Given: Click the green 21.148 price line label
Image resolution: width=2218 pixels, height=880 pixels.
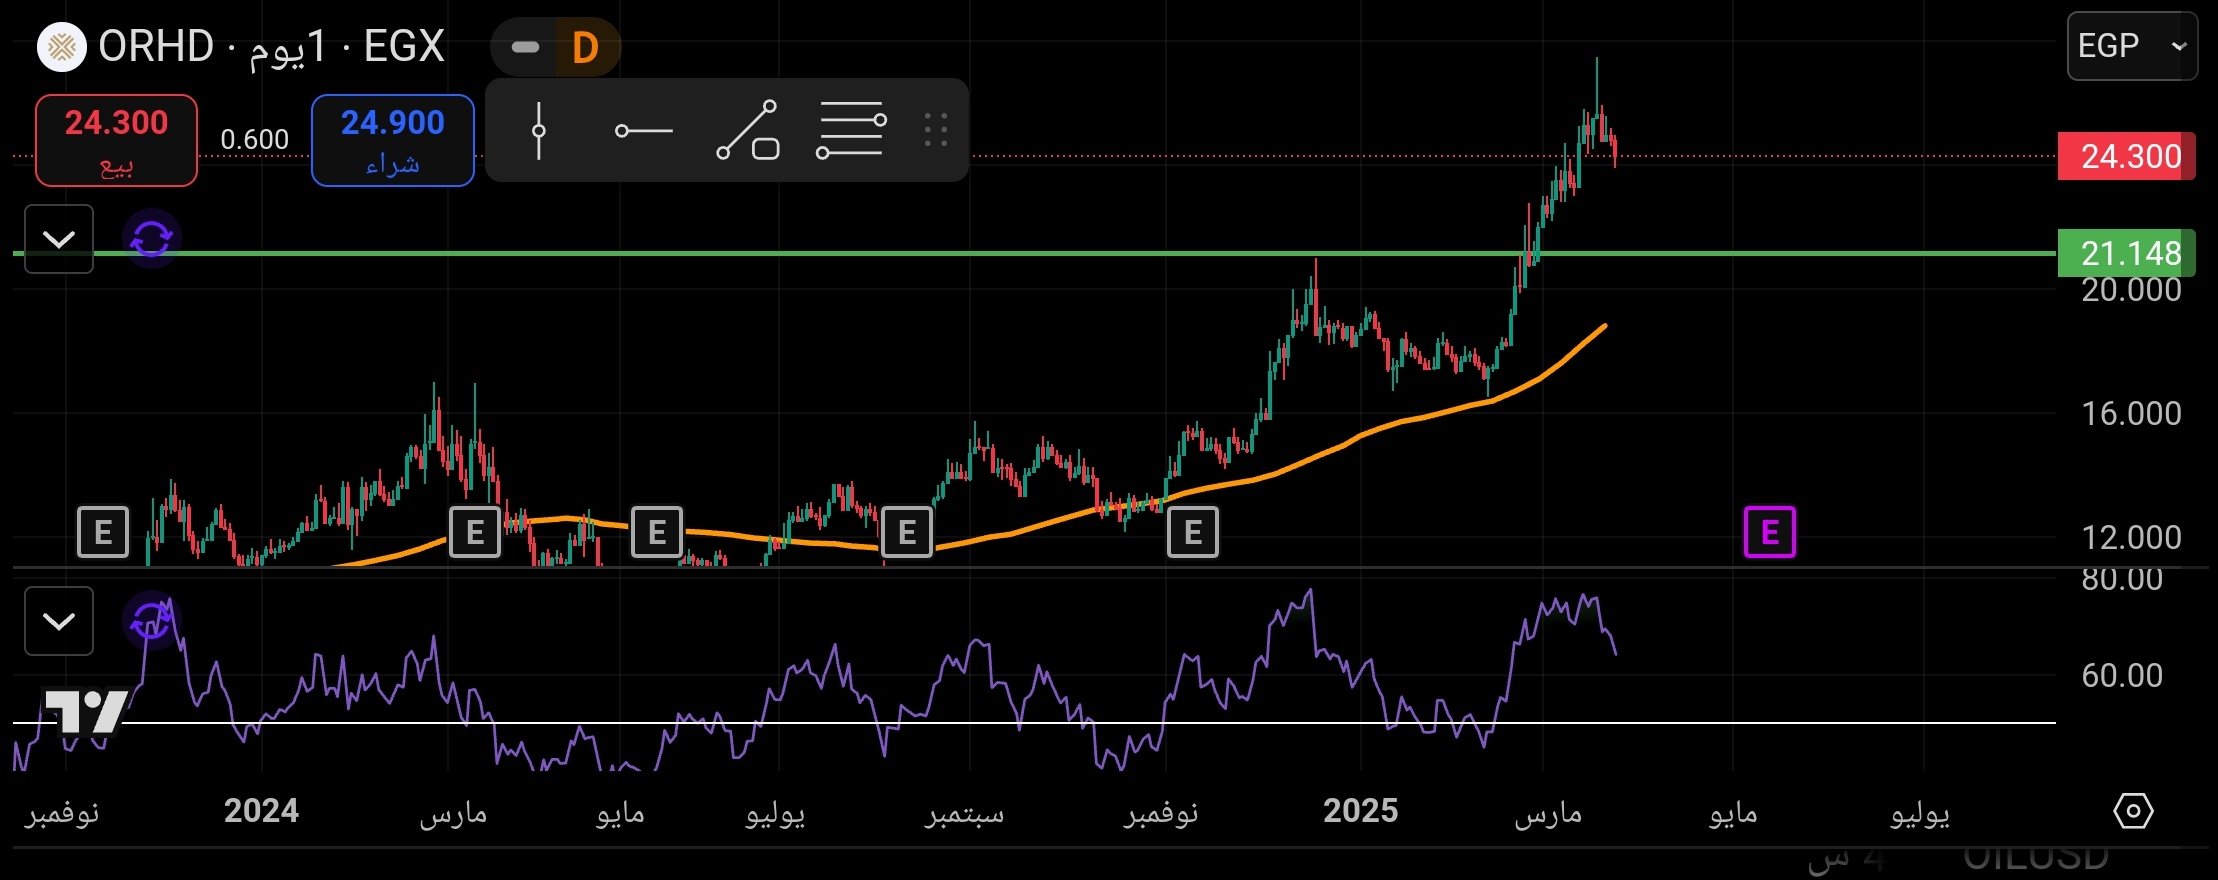Looking at the screenshot, I should coord(2126,253).
